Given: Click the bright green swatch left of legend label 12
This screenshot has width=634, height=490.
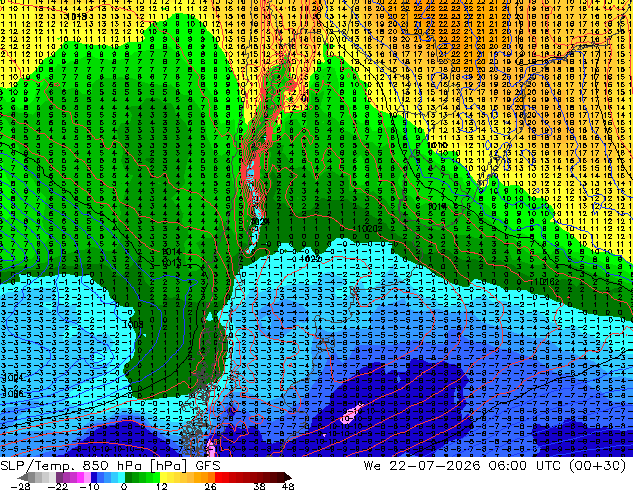Looking at the screenshot, I should pos(156,477).
